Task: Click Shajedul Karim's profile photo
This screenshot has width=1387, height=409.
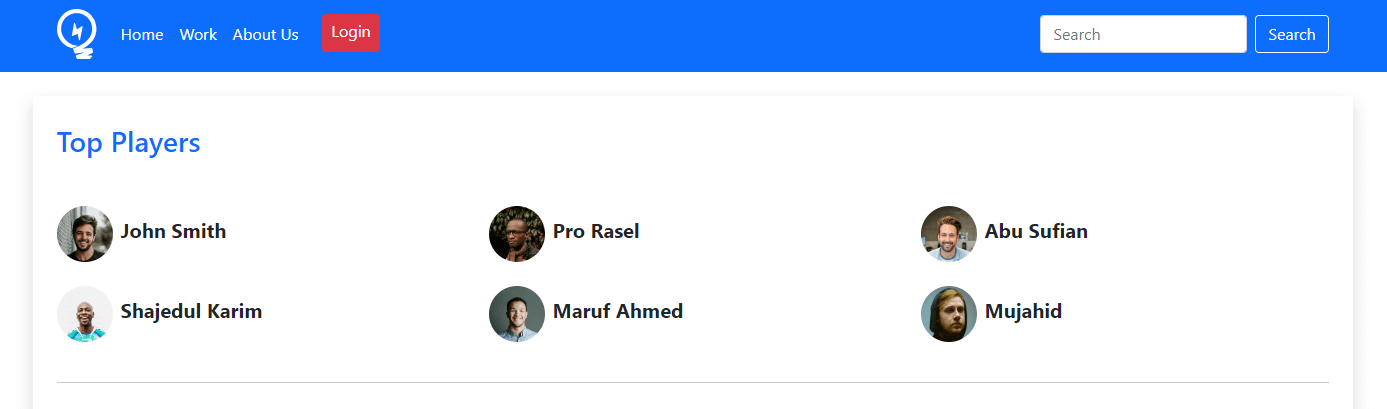Action: click(85, 314)
